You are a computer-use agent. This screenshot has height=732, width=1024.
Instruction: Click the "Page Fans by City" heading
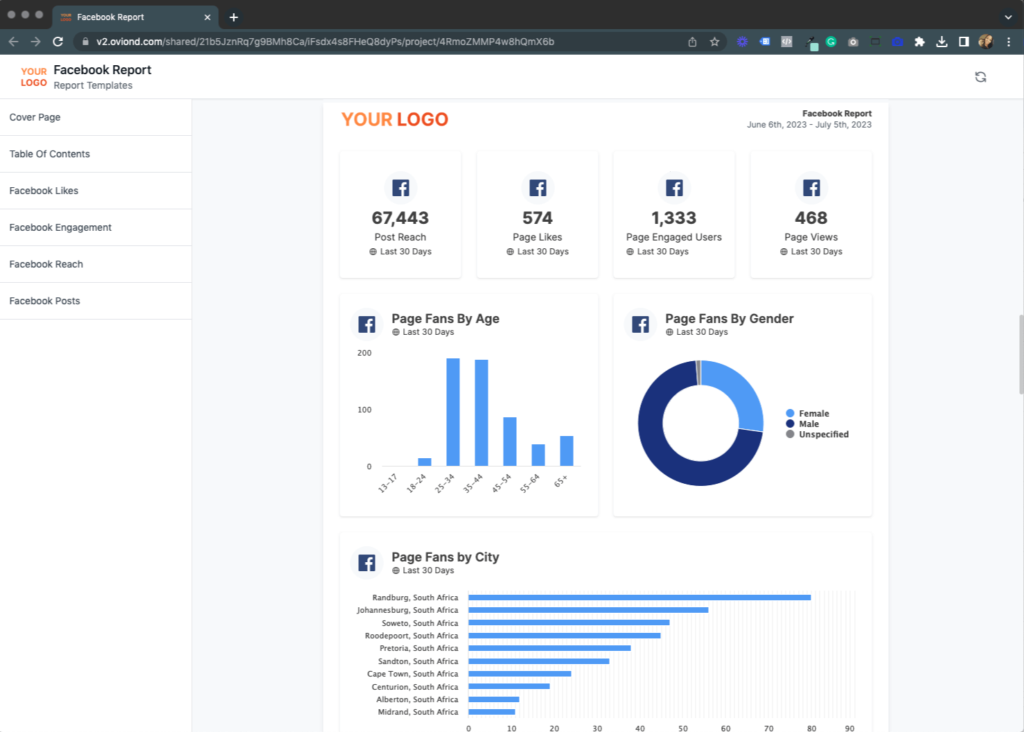[445, 557]
